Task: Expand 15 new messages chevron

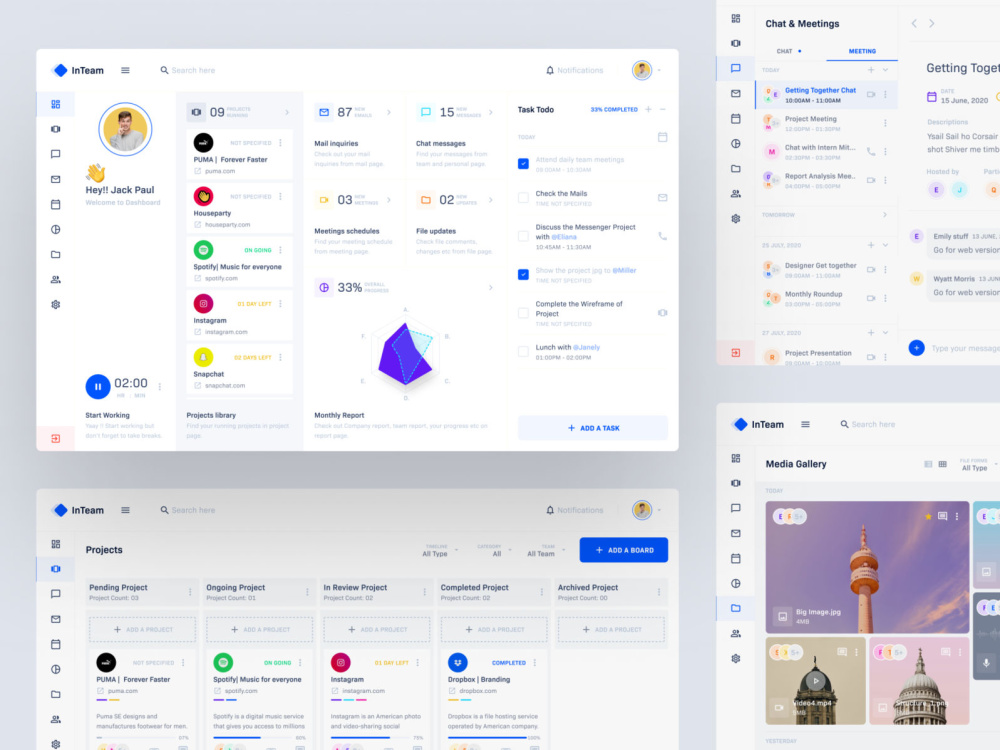Action: coord(490,112)
